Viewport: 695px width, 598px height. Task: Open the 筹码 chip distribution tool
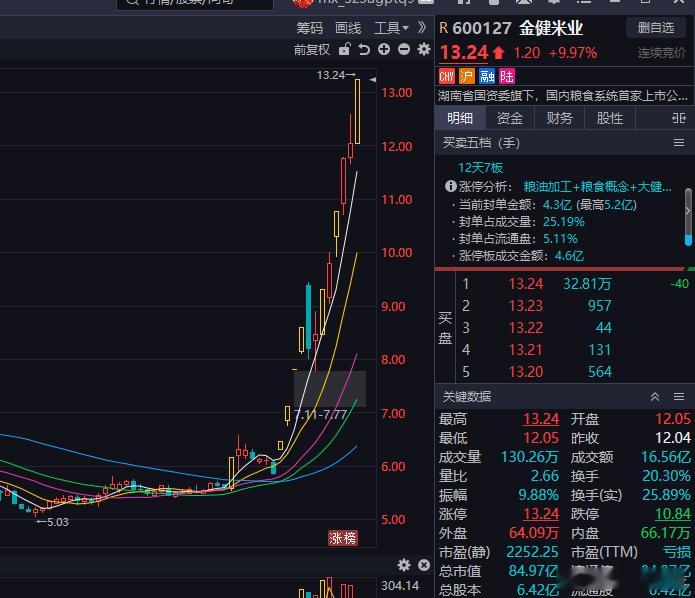pos(309,28)
